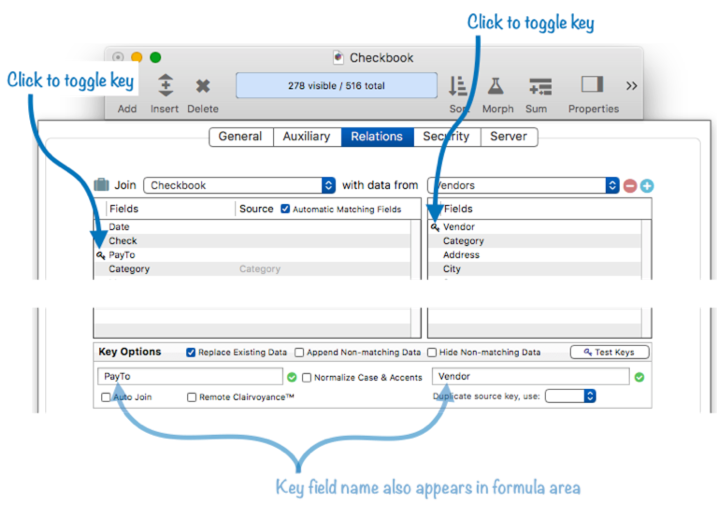Enable Normalize Case & Accents
Viewport: 719px width, 506px height.
click(307, 378)
